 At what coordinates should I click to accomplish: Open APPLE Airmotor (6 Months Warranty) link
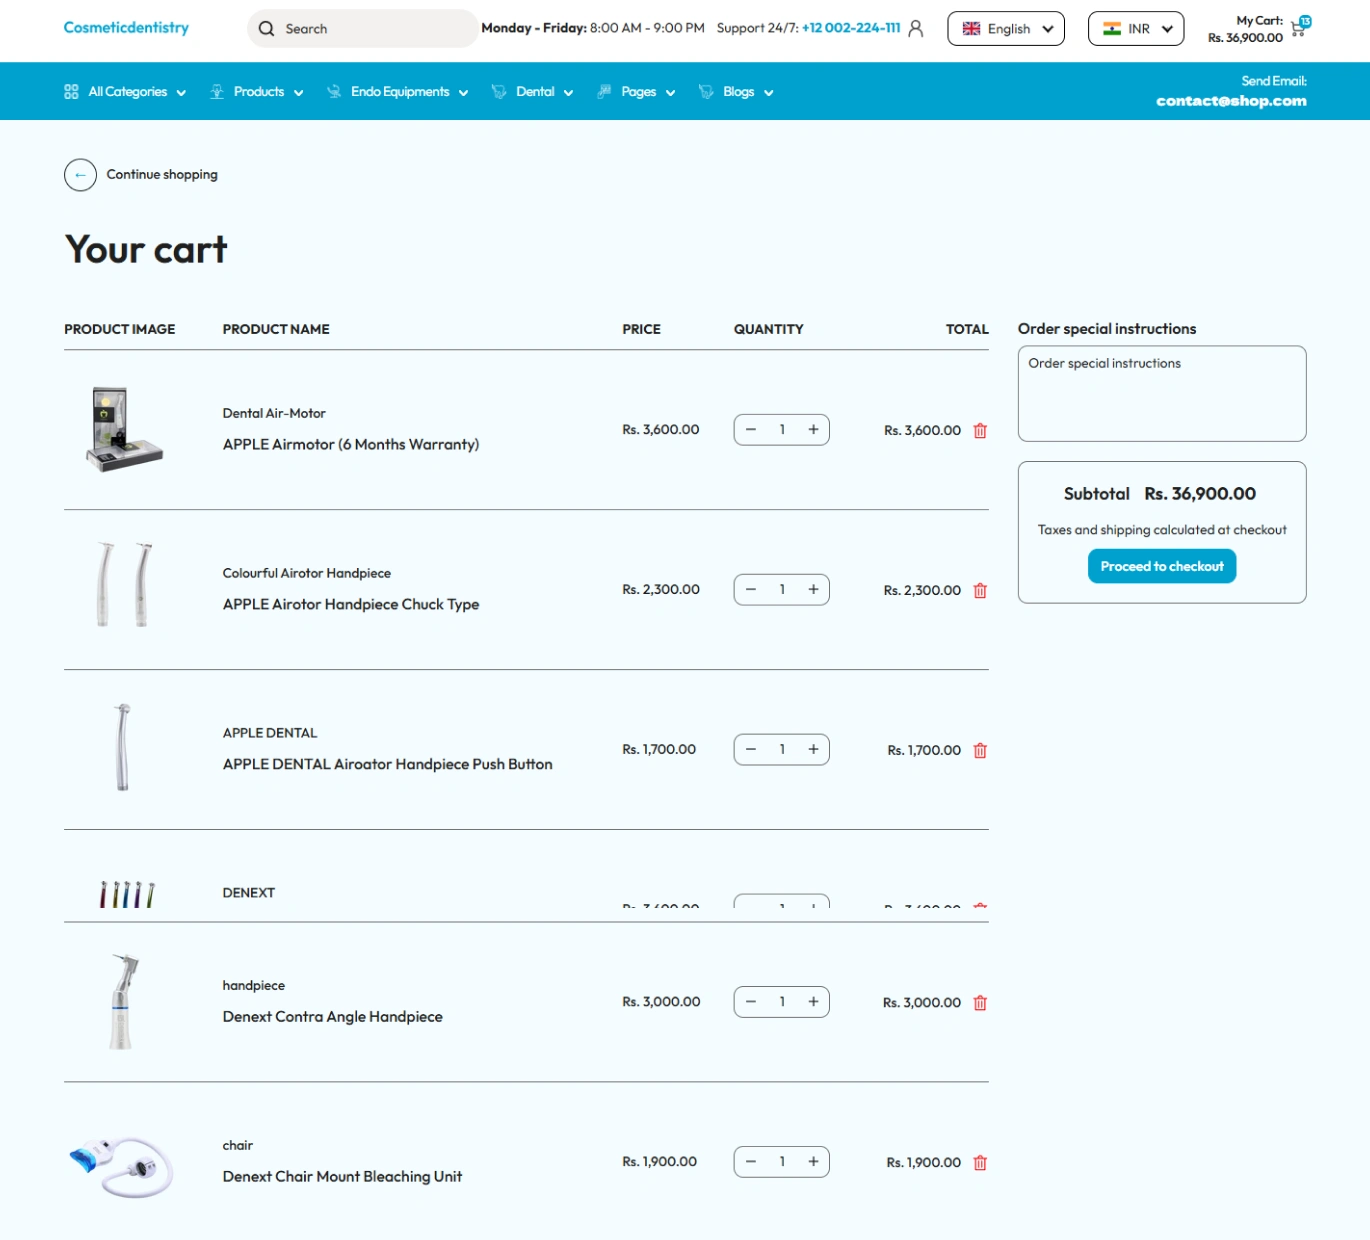click(x=351, y=445)
